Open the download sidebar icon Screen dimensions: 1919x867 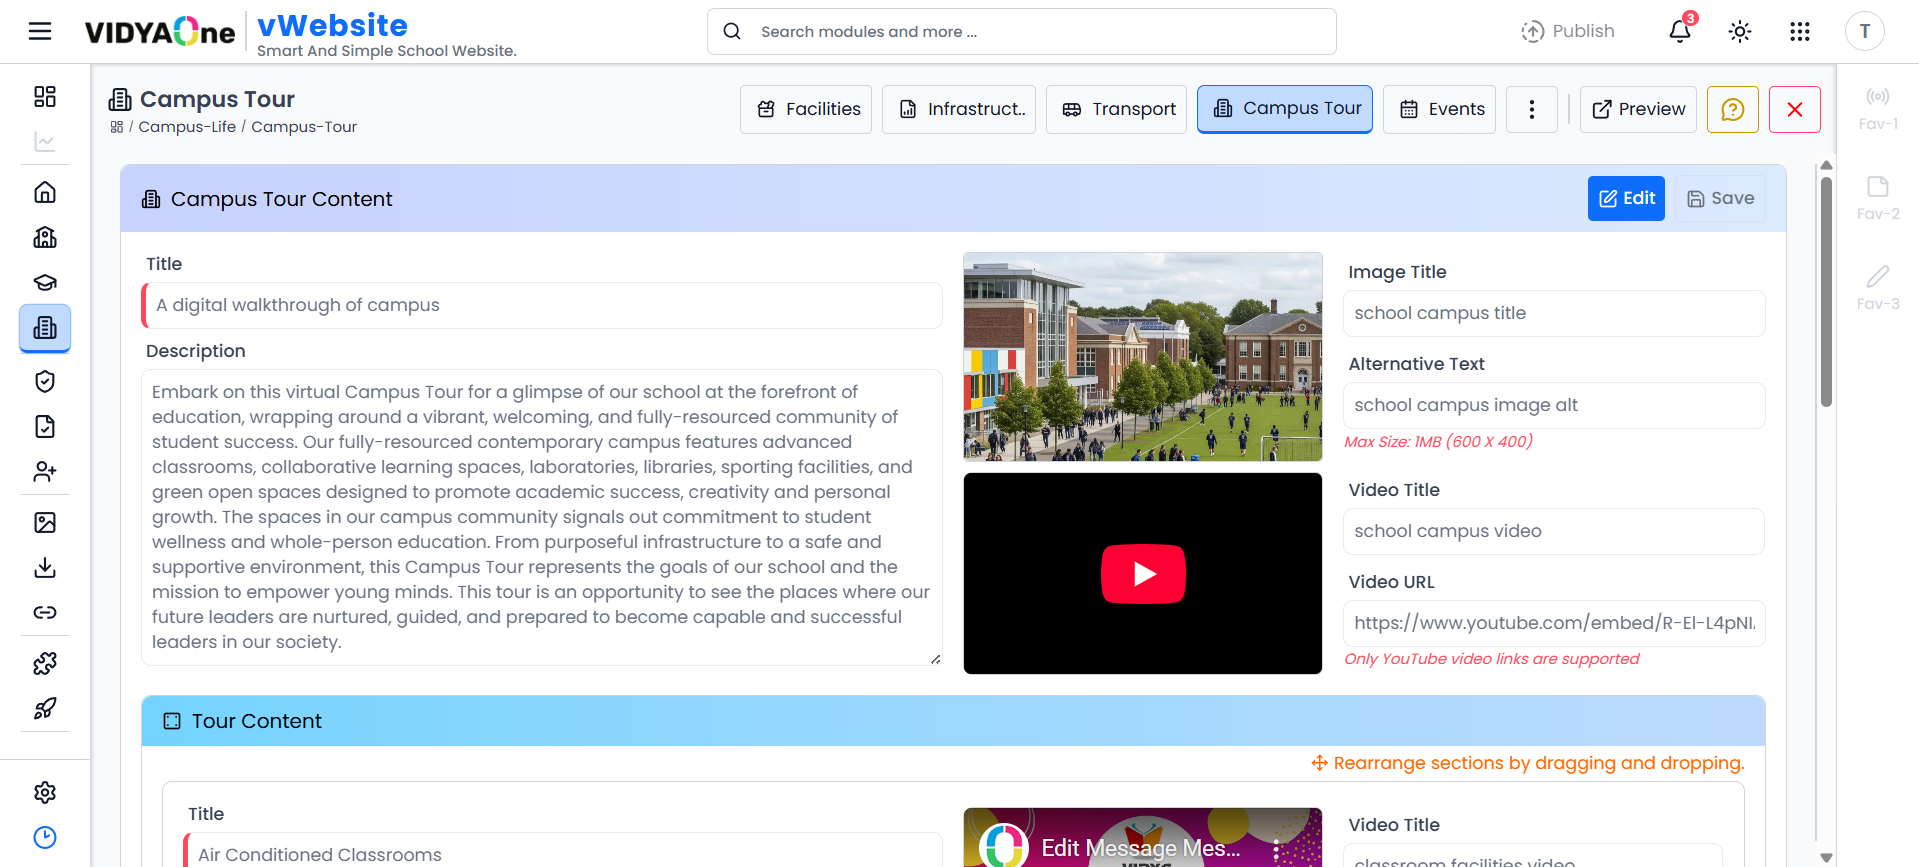tap(45, 568)
